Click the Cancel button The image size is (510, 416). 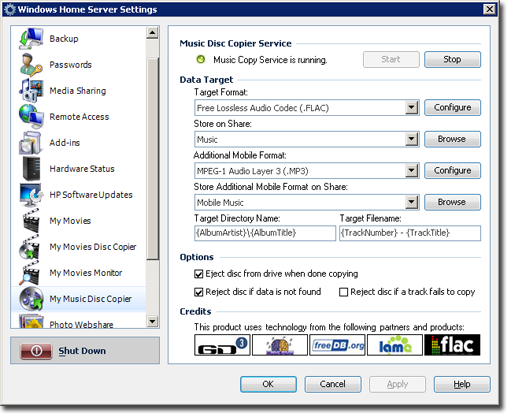(333, 384)
